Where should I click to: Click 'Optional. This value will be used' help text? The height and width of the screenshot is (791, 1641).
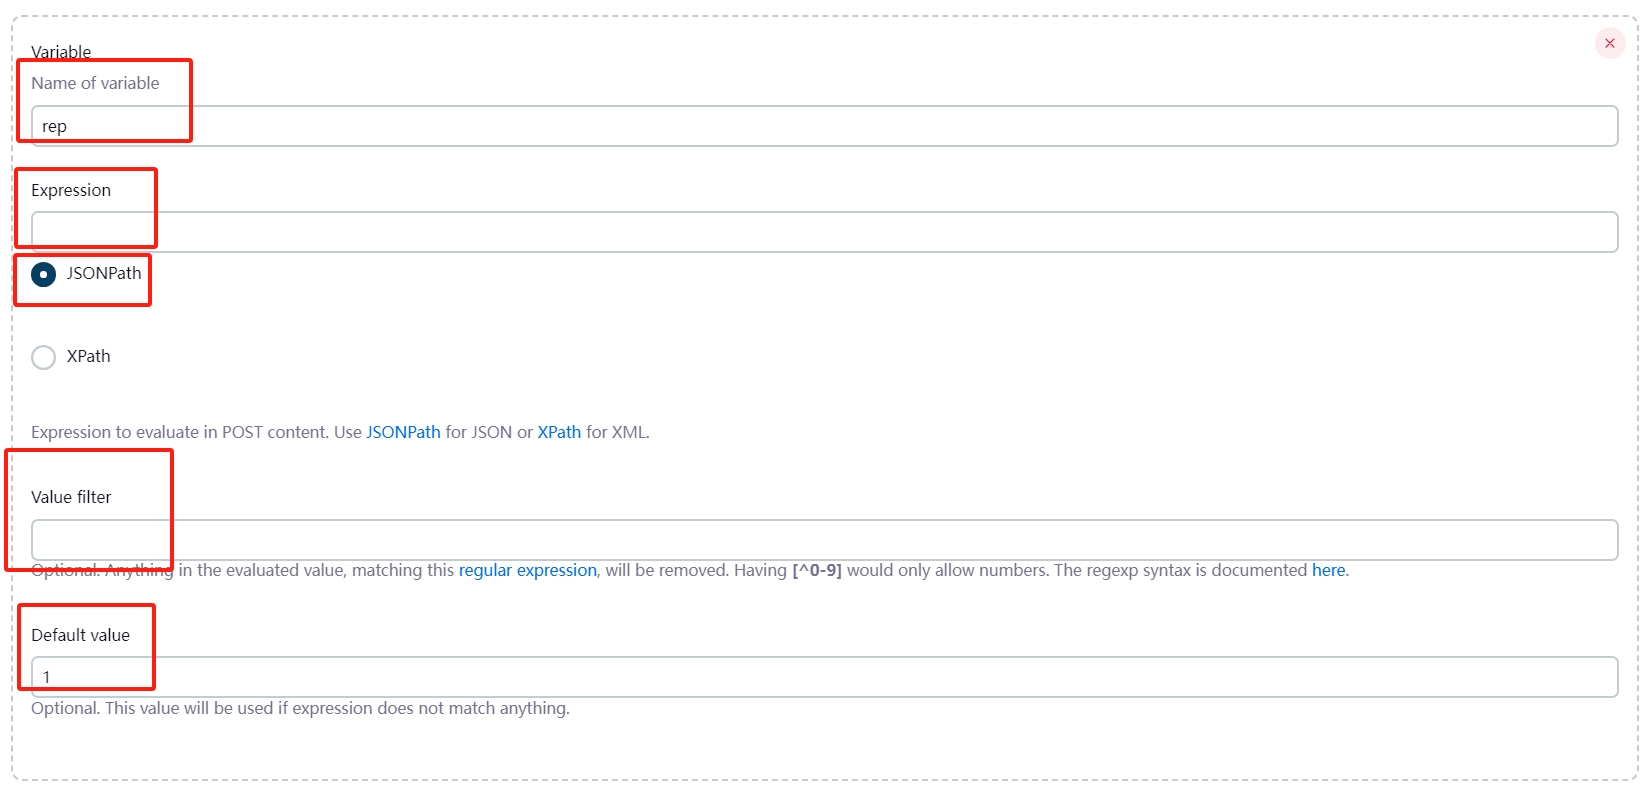[300, 708]
